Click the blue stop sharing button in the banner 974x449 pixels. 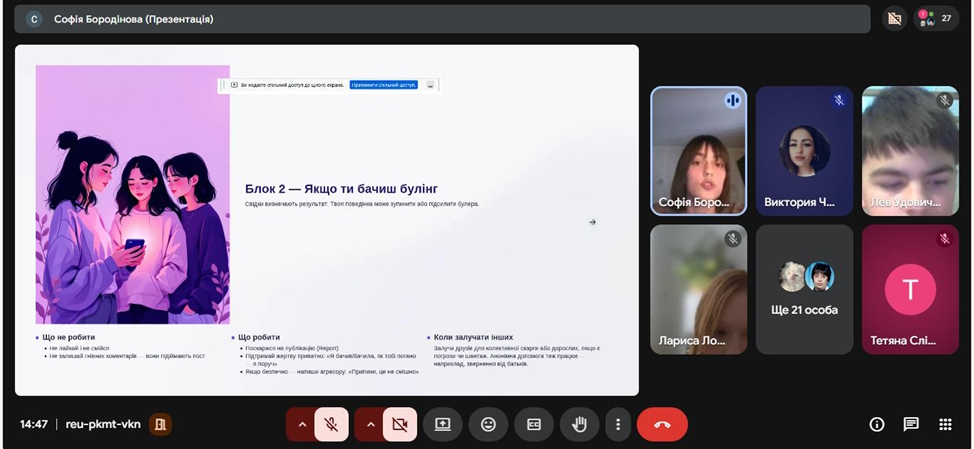[383, 85]
